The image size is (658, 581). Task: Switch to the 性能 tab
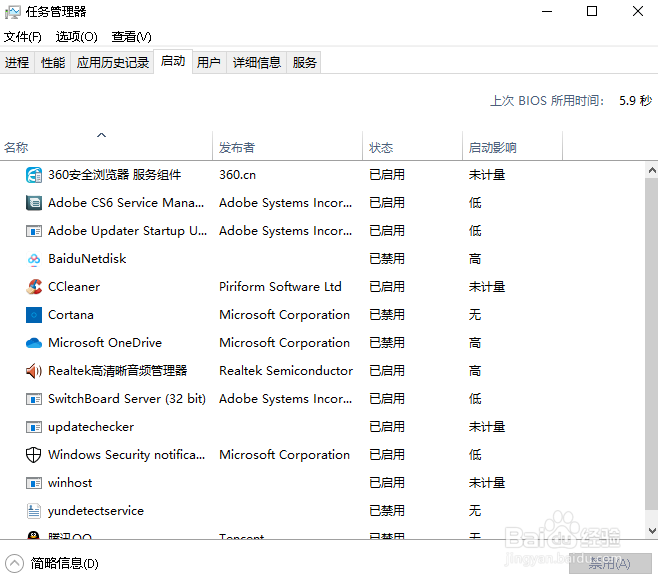[x=53, y=63]
